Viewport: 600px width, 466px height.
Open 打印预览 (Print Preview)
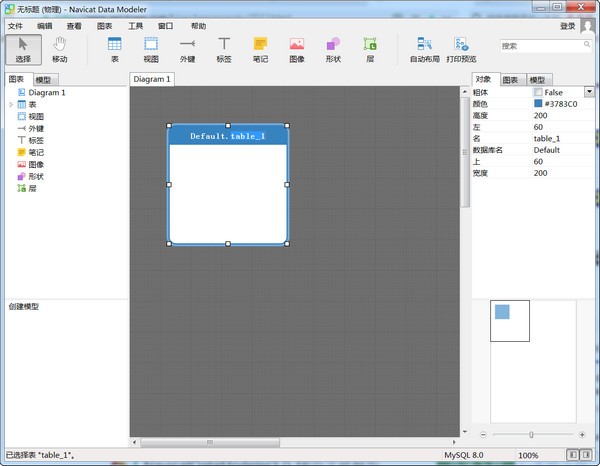coord(461,49)
